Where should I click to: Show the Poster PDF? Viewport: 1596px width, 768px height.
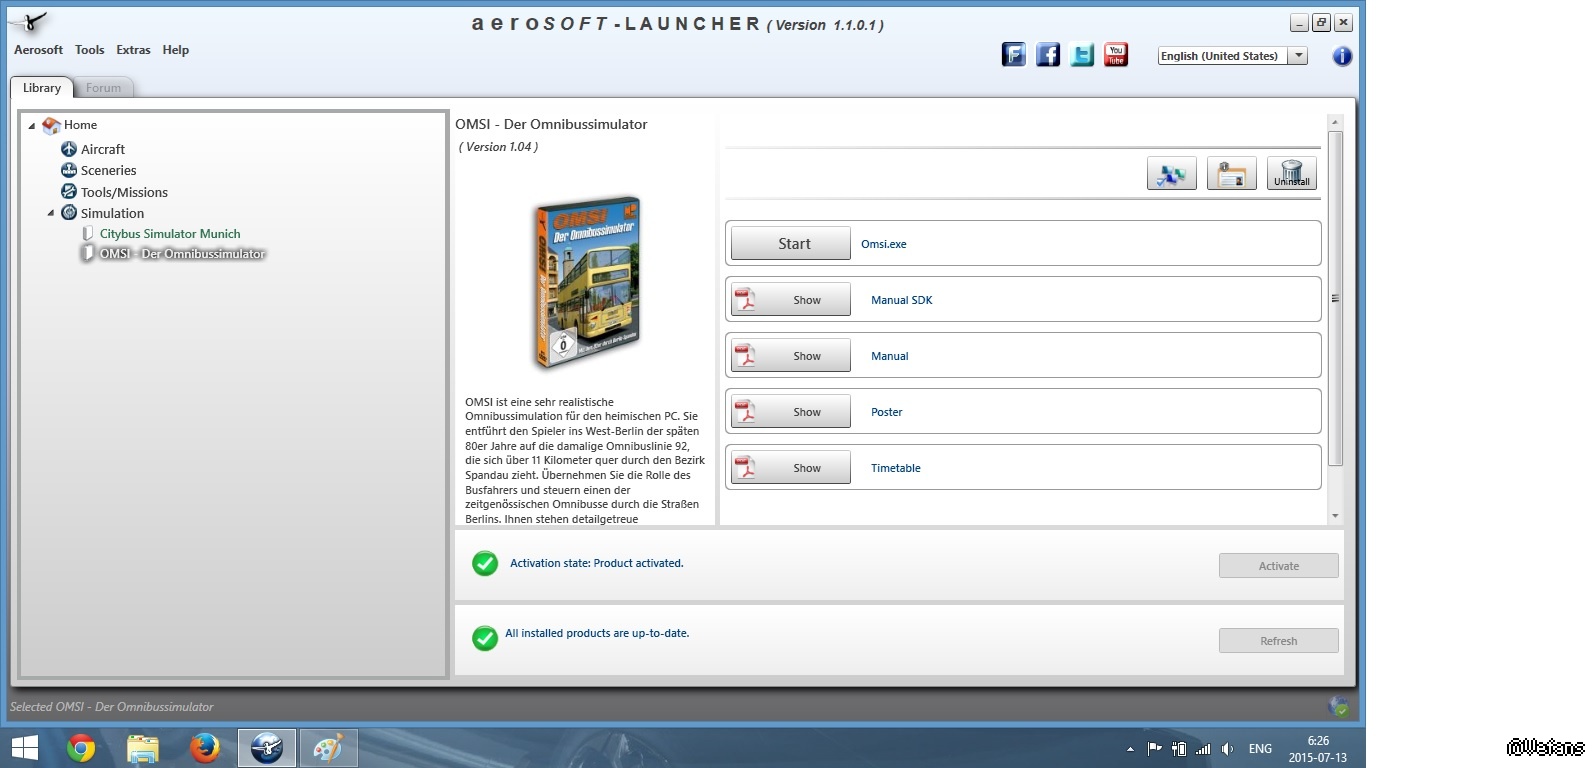pos(791,411)
